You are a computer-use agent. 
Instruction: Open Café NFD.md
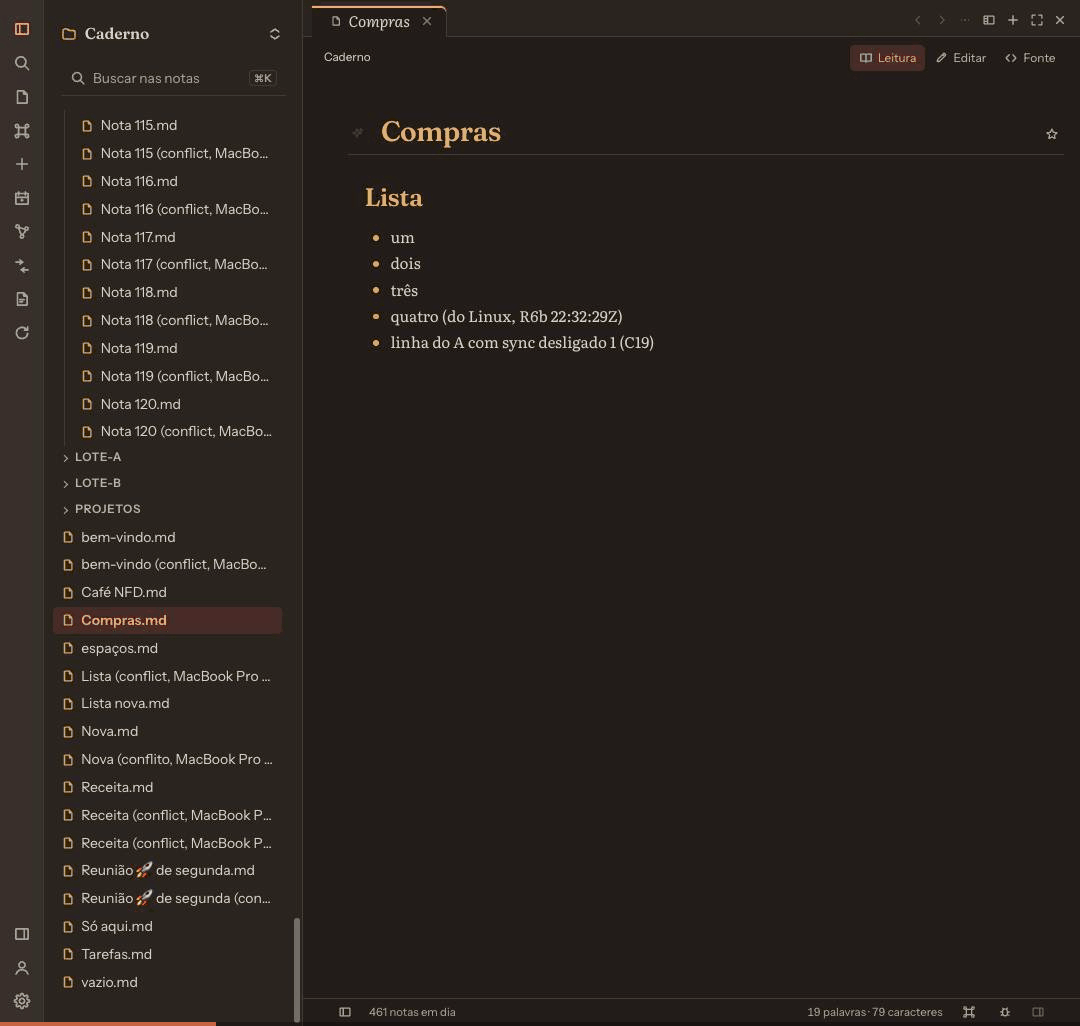pyautogui.click(x=167, y=592)
